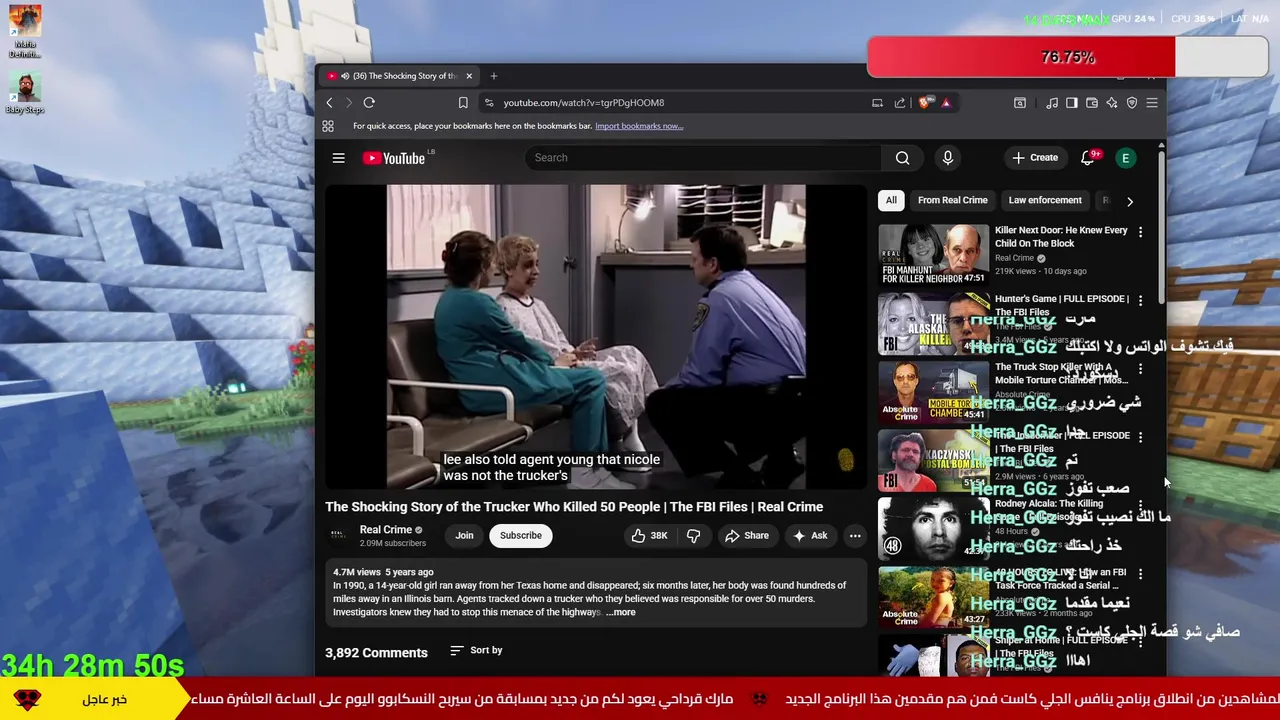Open the Mafia desktop shortcut icon
1280x720 pixels.
(25, 32)
